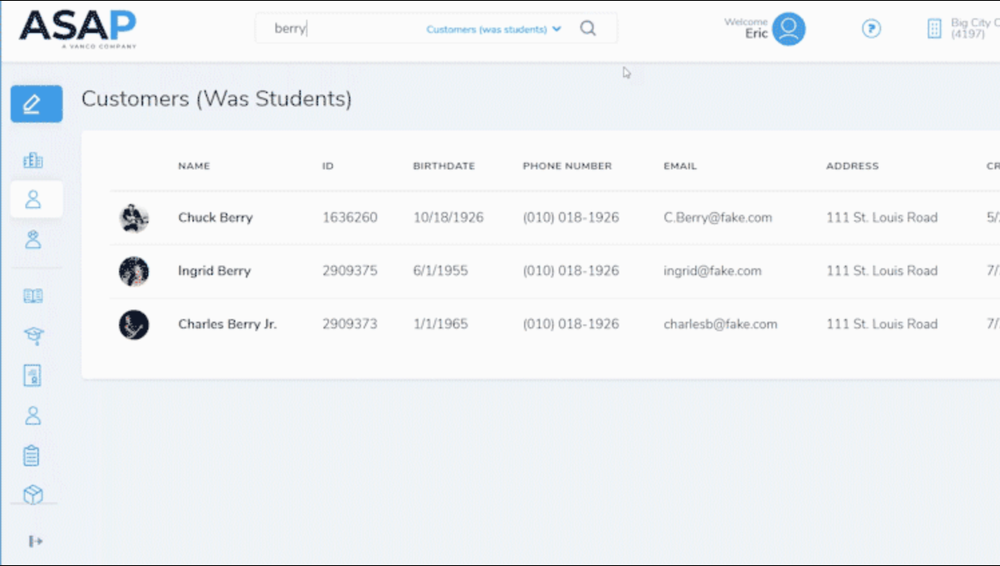The width and height of the screenshot is (1000, 566).
Task: Open the Charles Berry Jr. customer name
Action: click(x=228, y=324)
